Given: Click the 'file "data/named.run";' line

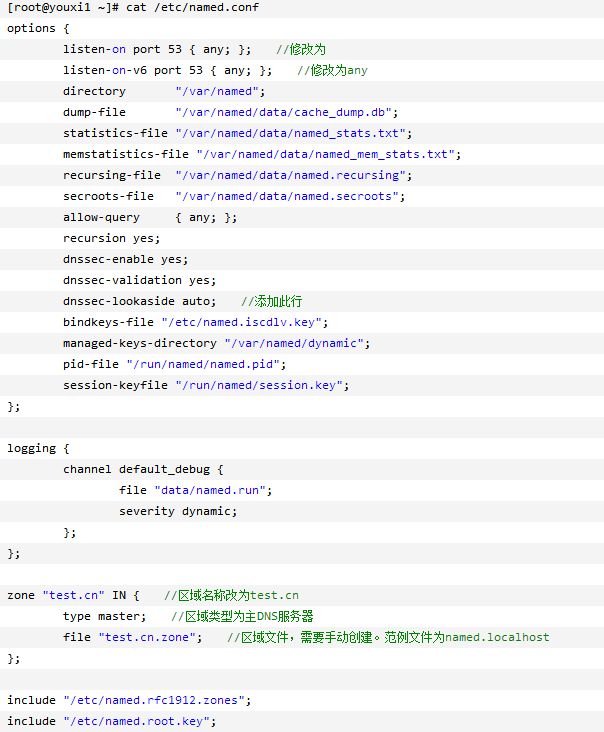Looking at the screenshot, I should (196, 491).
